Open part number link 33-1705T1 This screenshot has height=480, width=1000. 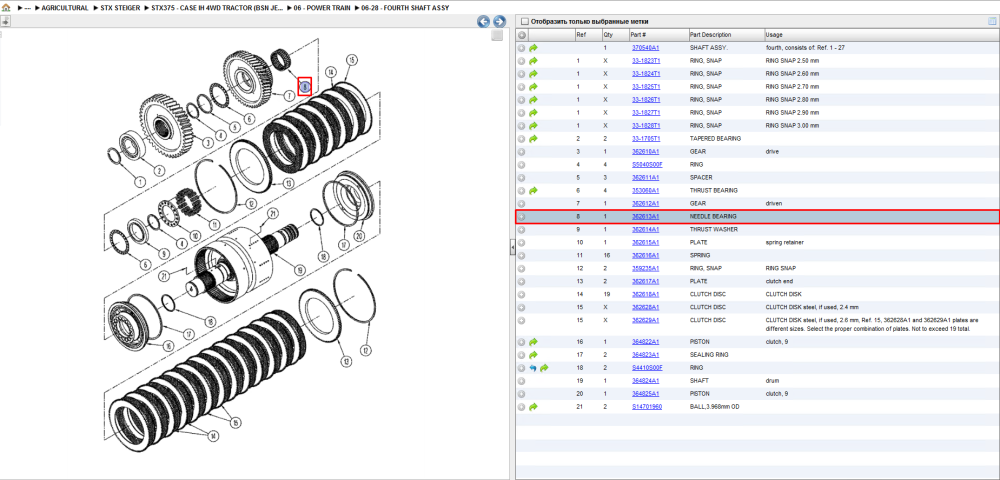[646, 138]
